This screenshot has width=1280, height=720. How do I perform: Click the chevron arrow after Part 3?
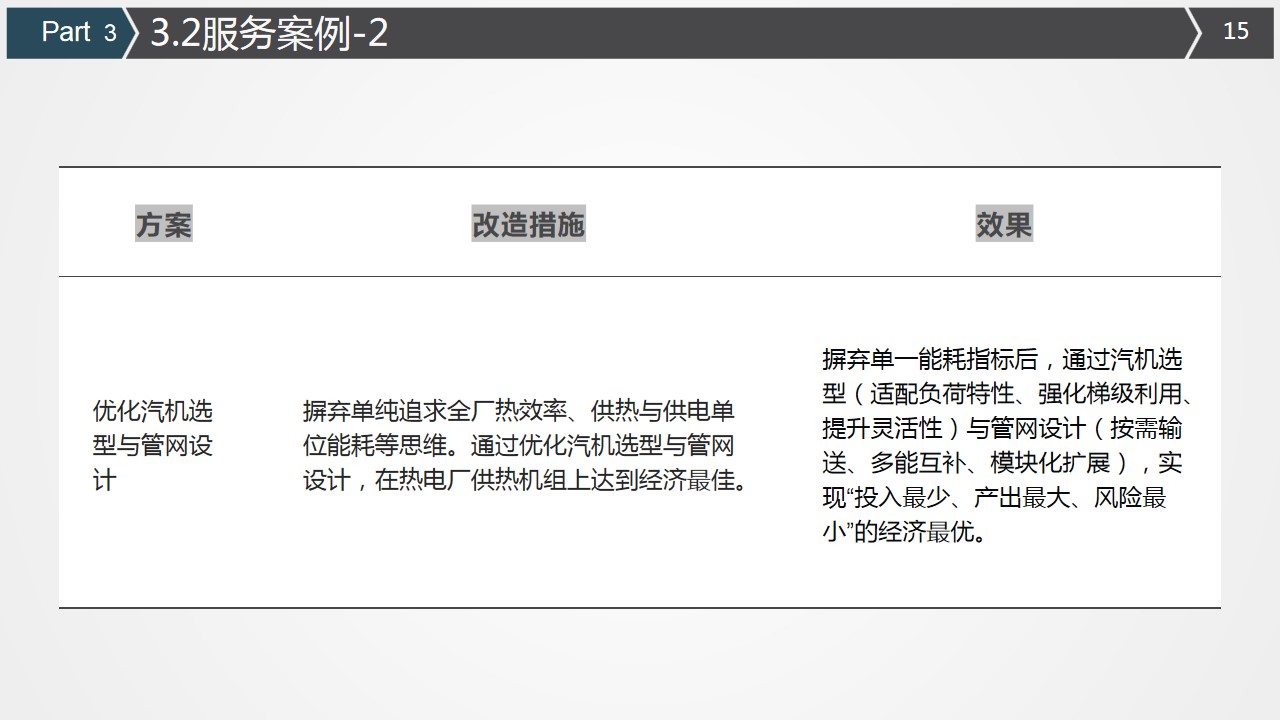tap(129, 33)
